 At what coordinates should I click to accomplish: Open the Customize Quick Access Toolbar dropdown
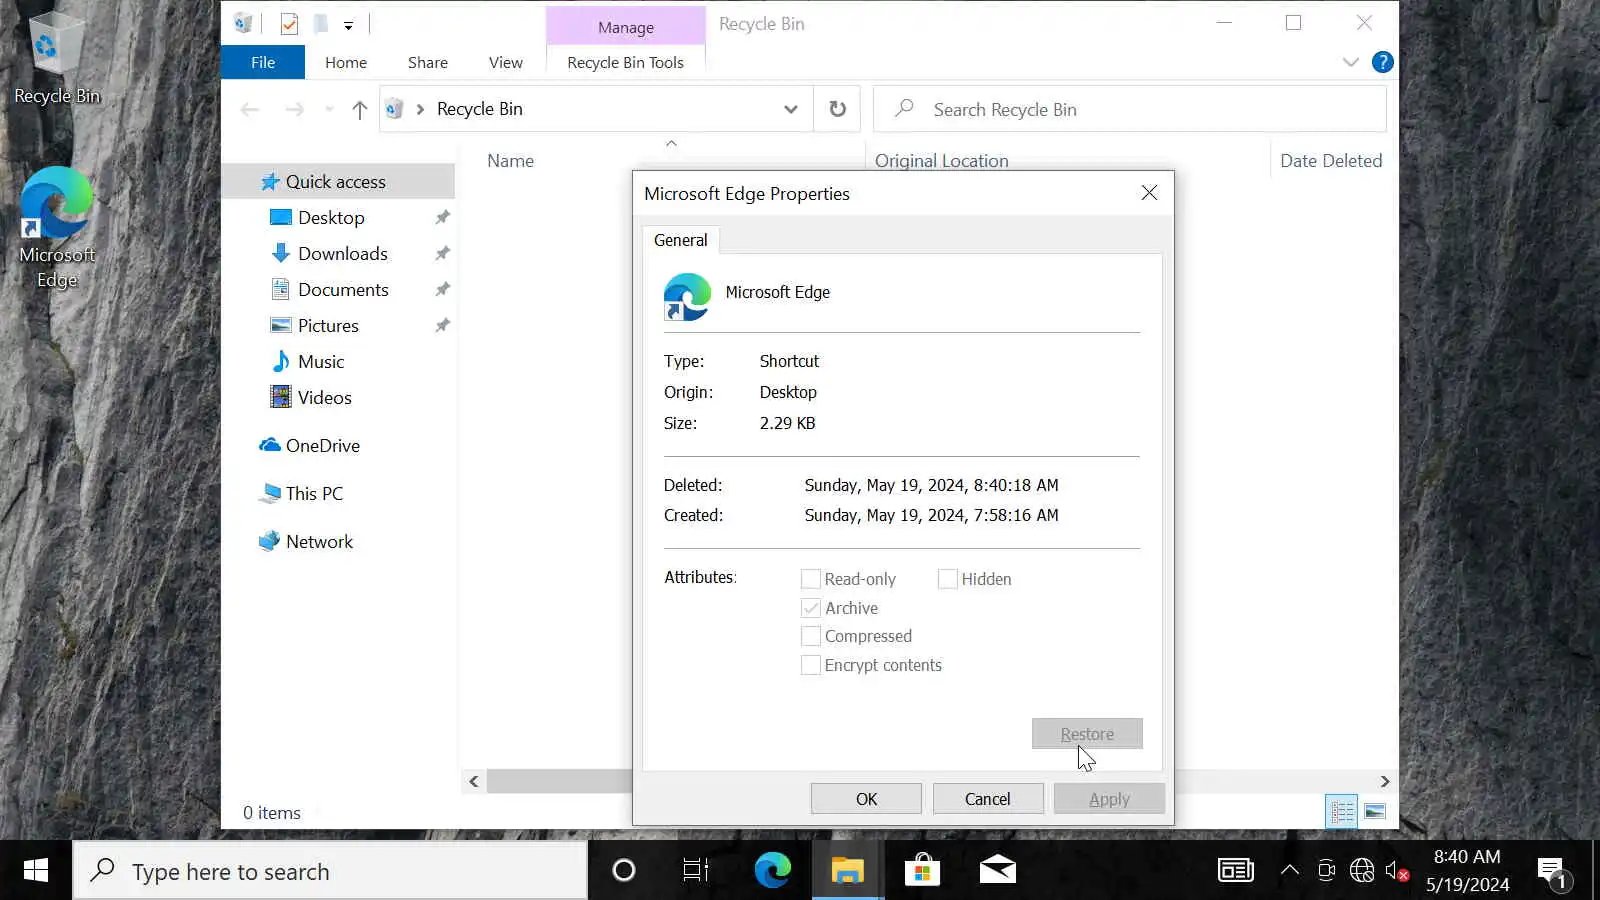pyautogui.click(x=348, y=25)
